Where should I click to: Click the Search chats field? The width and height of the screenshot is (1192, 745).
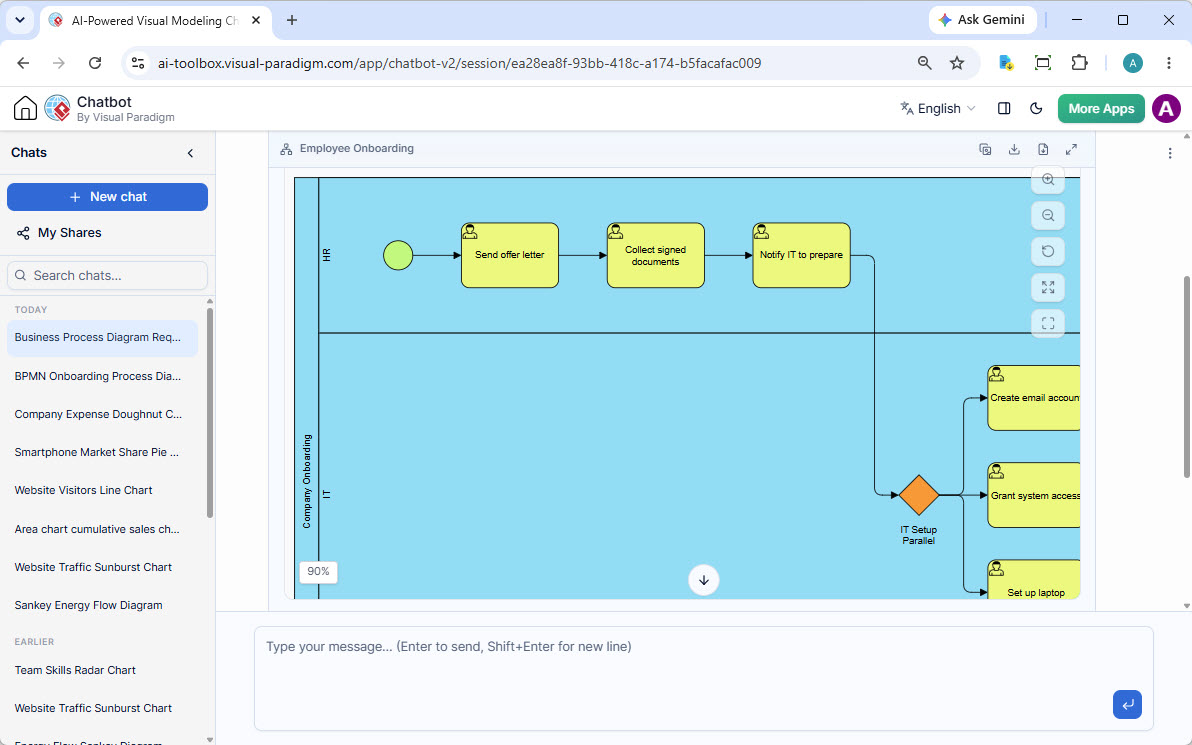(x=107, y=275)
